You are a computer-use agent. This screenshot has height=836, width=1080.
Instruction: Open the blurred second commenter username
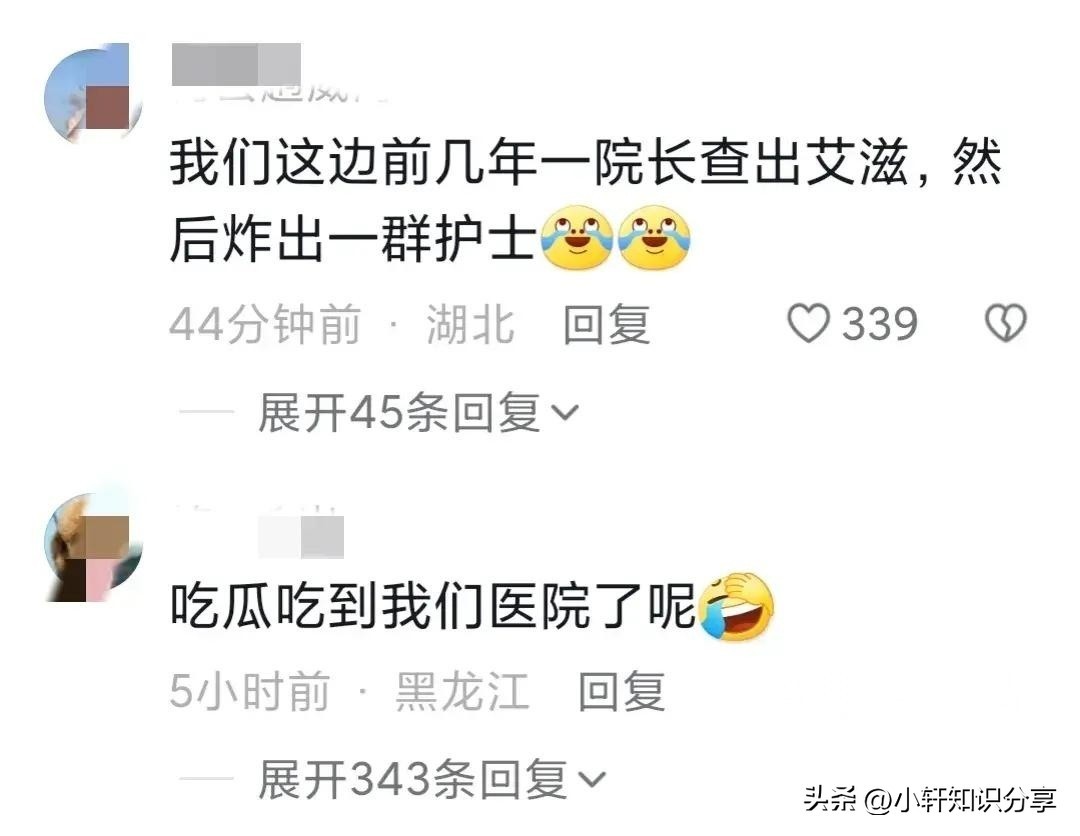tap(301, 537)
